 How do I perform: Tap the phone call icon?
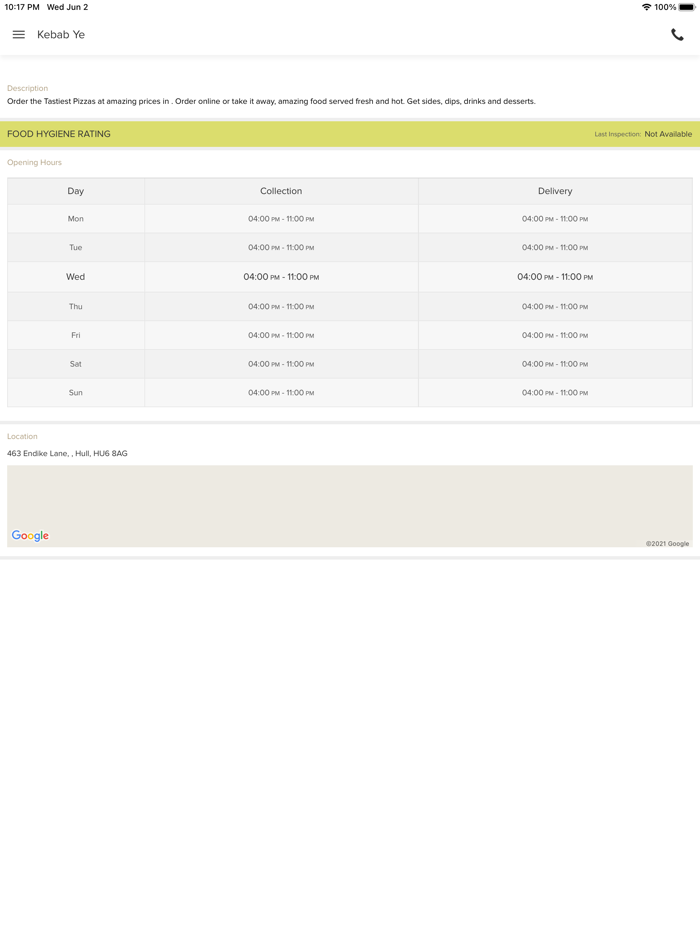coord(677,35)
